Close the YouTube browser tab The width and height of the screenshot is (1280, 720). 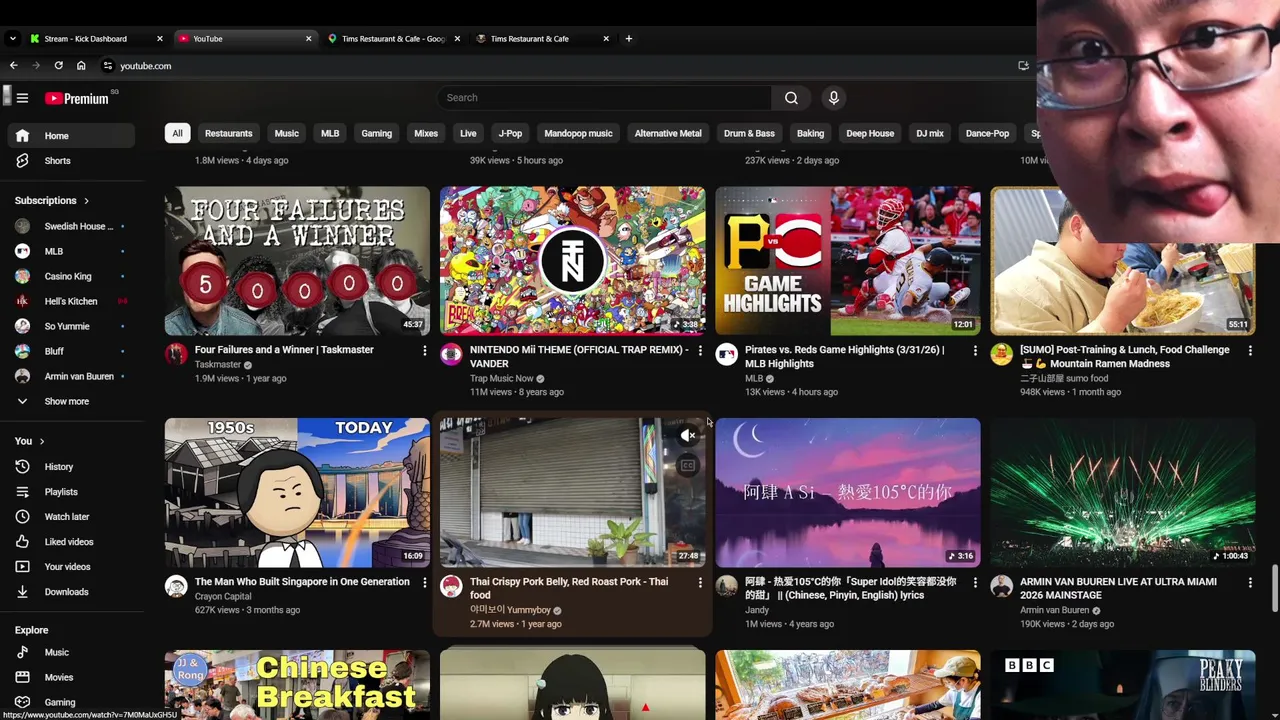point(308,39)
